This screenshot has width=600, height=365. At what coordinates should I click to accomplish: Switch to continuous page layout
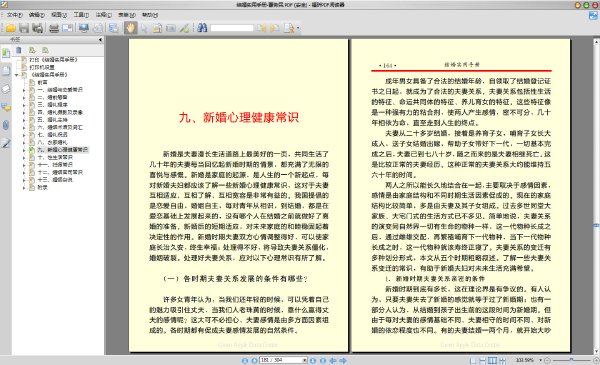(x=483, y=360)
